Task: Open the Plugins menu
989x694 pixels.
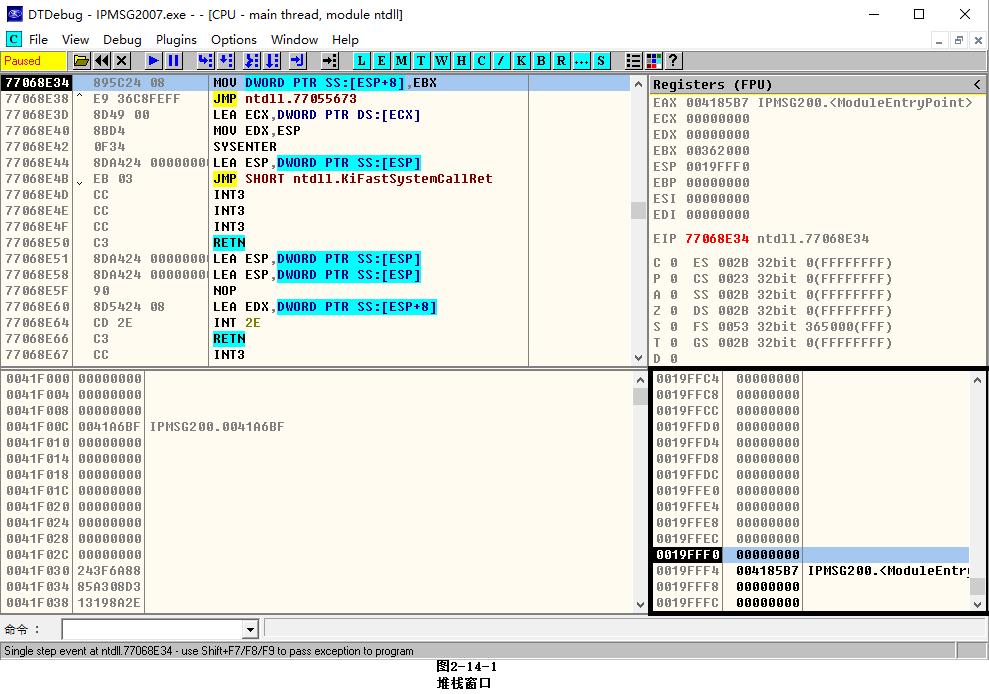Action: tap(176, 40)
